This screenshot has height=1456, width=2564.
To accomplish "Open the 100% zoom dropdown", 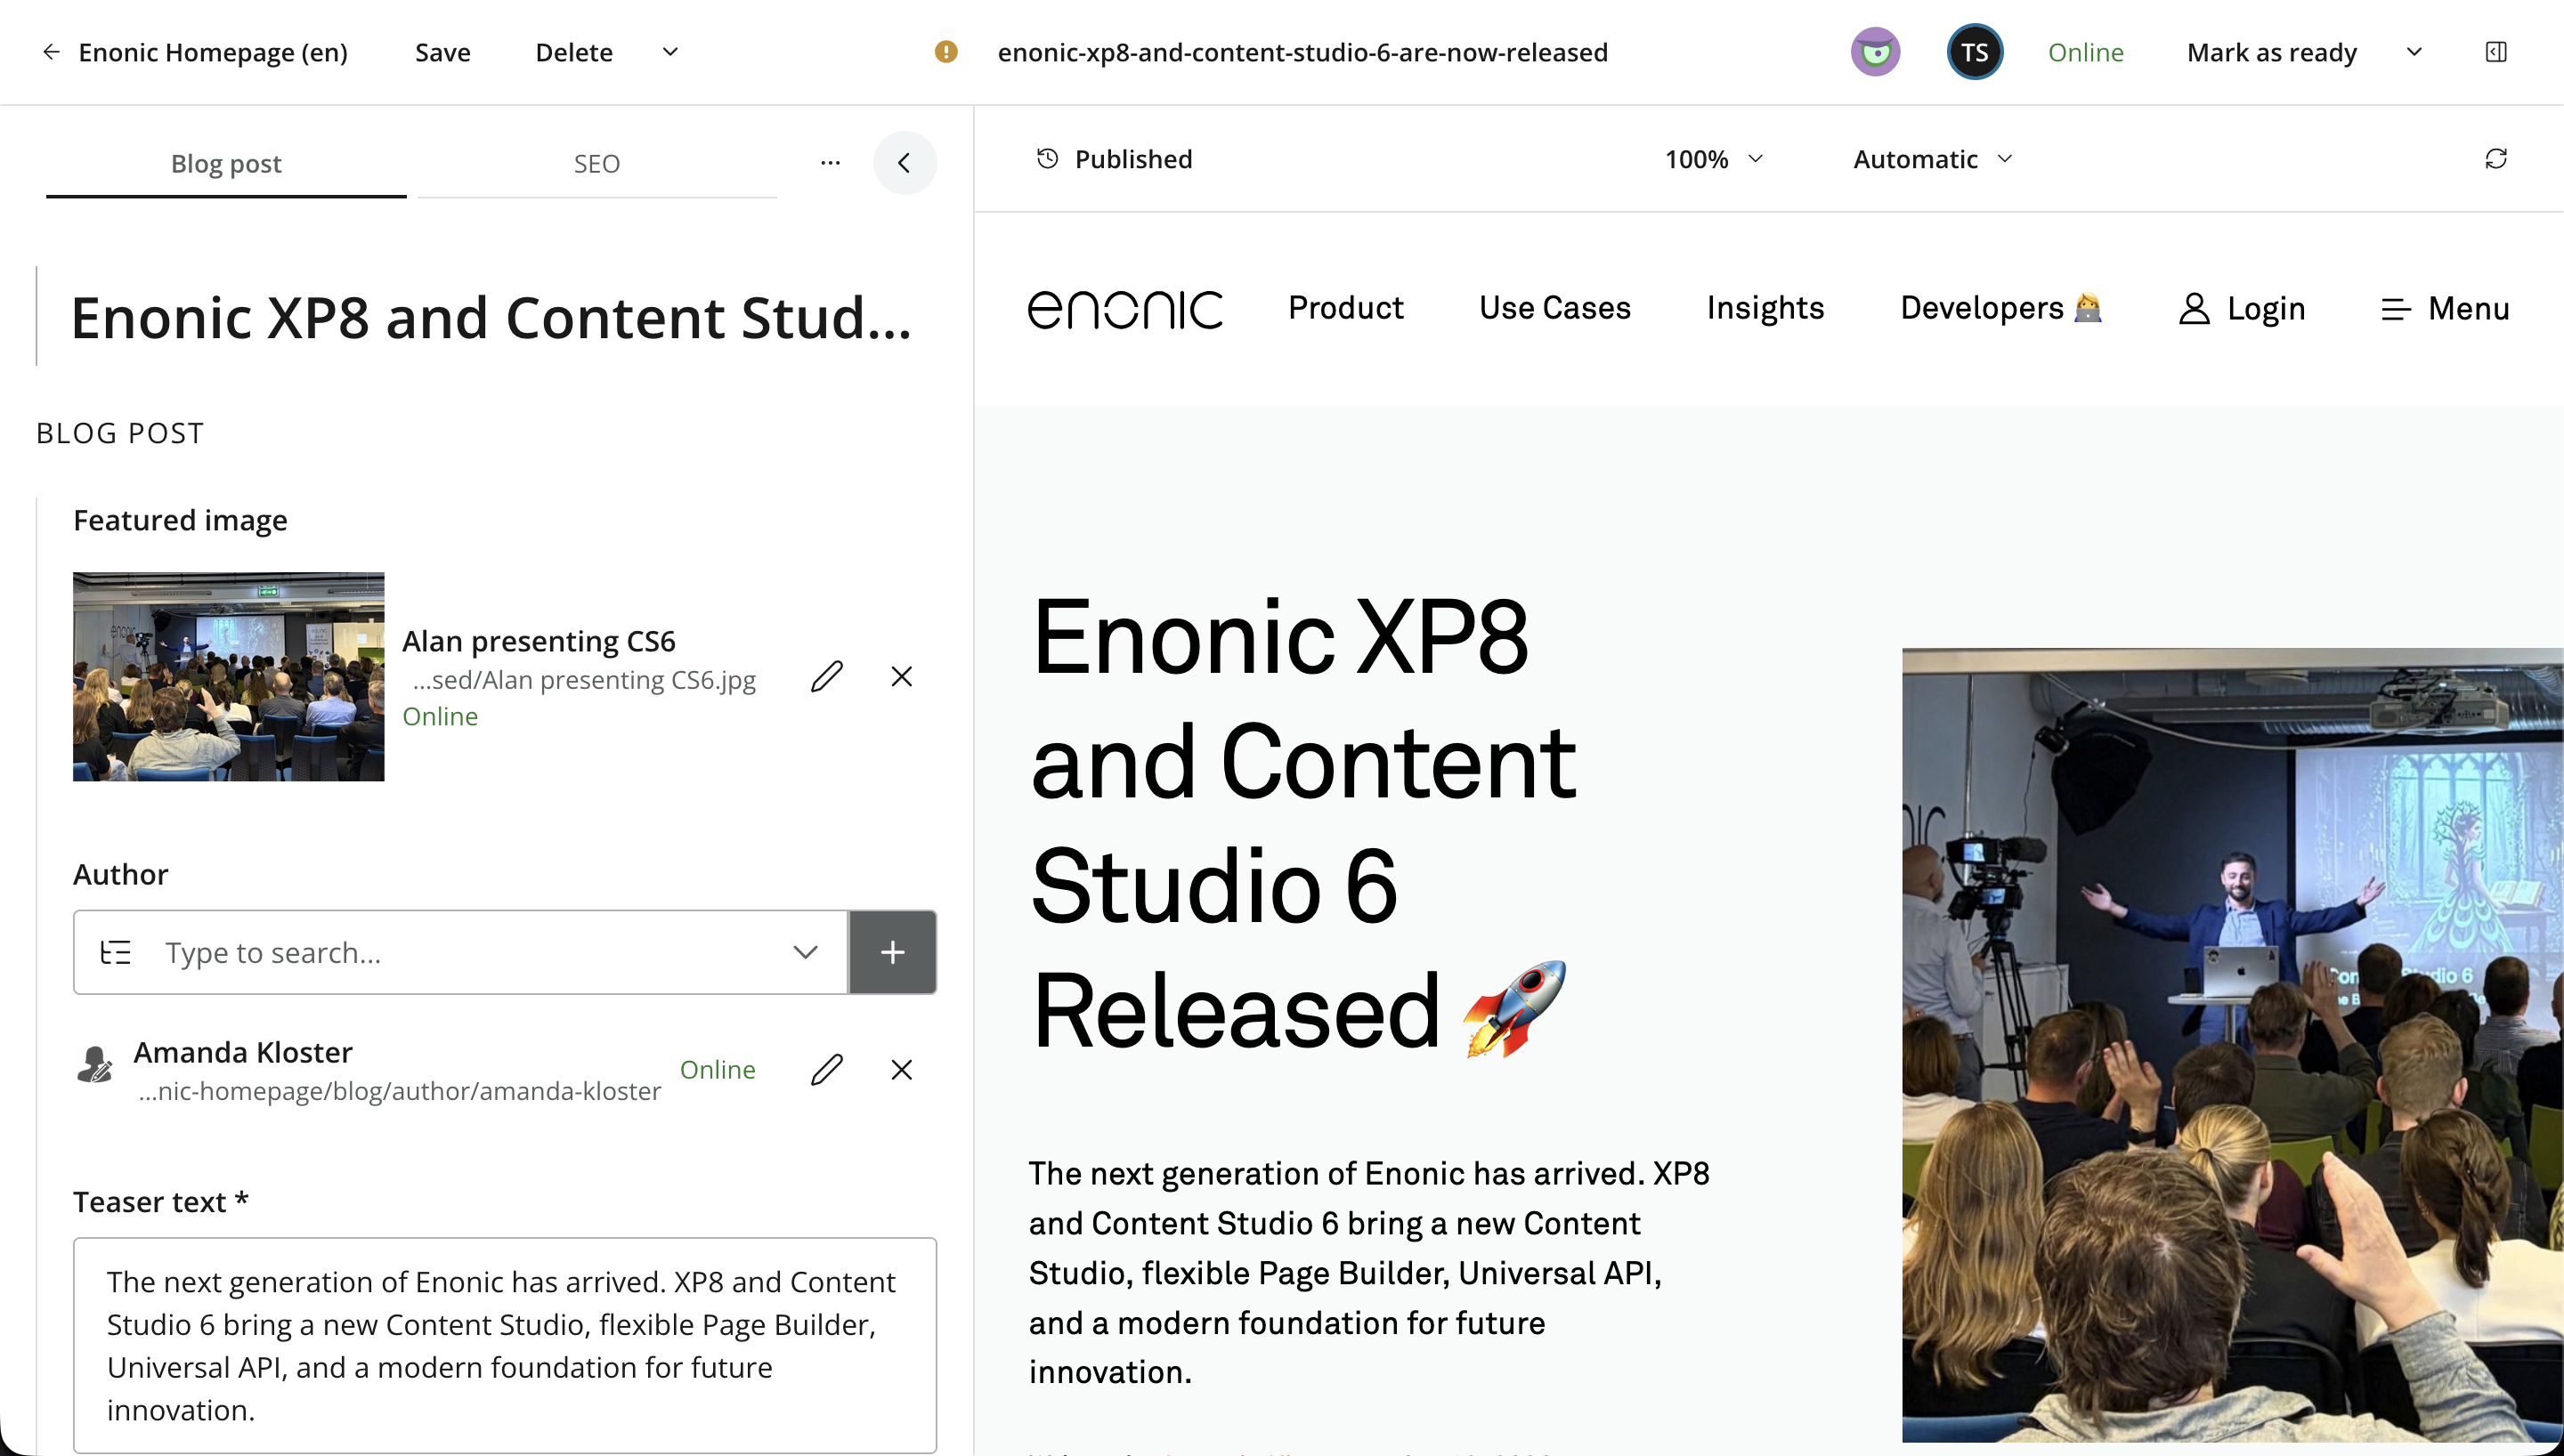I will tap(1713, 159).
